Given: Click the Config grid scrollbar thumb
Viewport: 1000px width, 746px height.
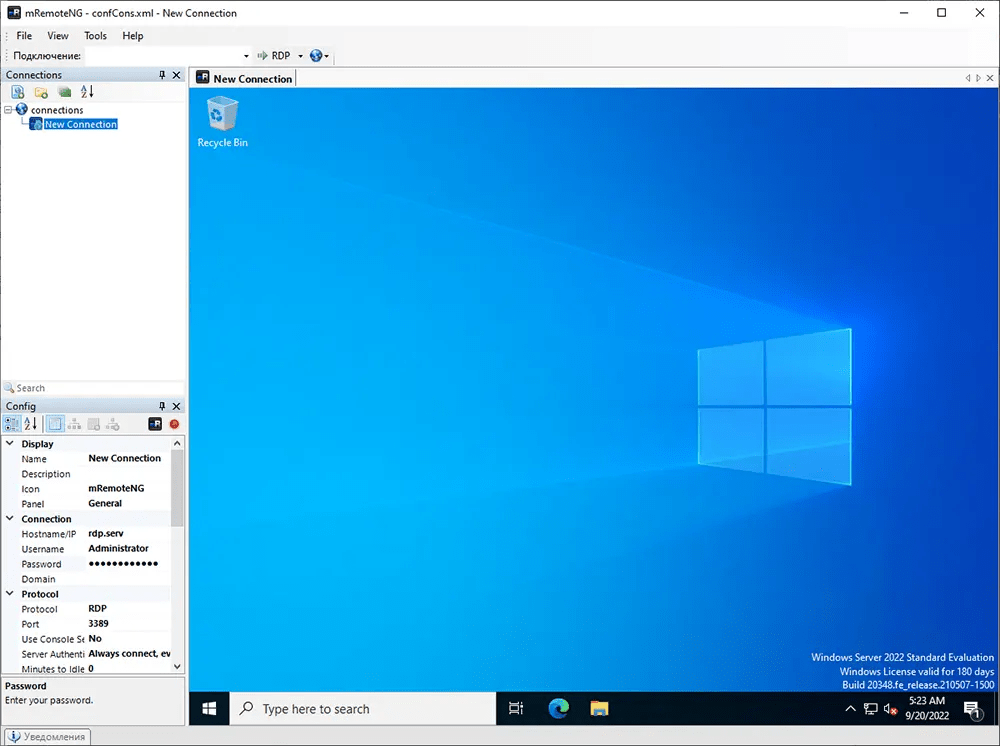Looking at the screenshot, I should pyautogui.click(x=177, y=488).
